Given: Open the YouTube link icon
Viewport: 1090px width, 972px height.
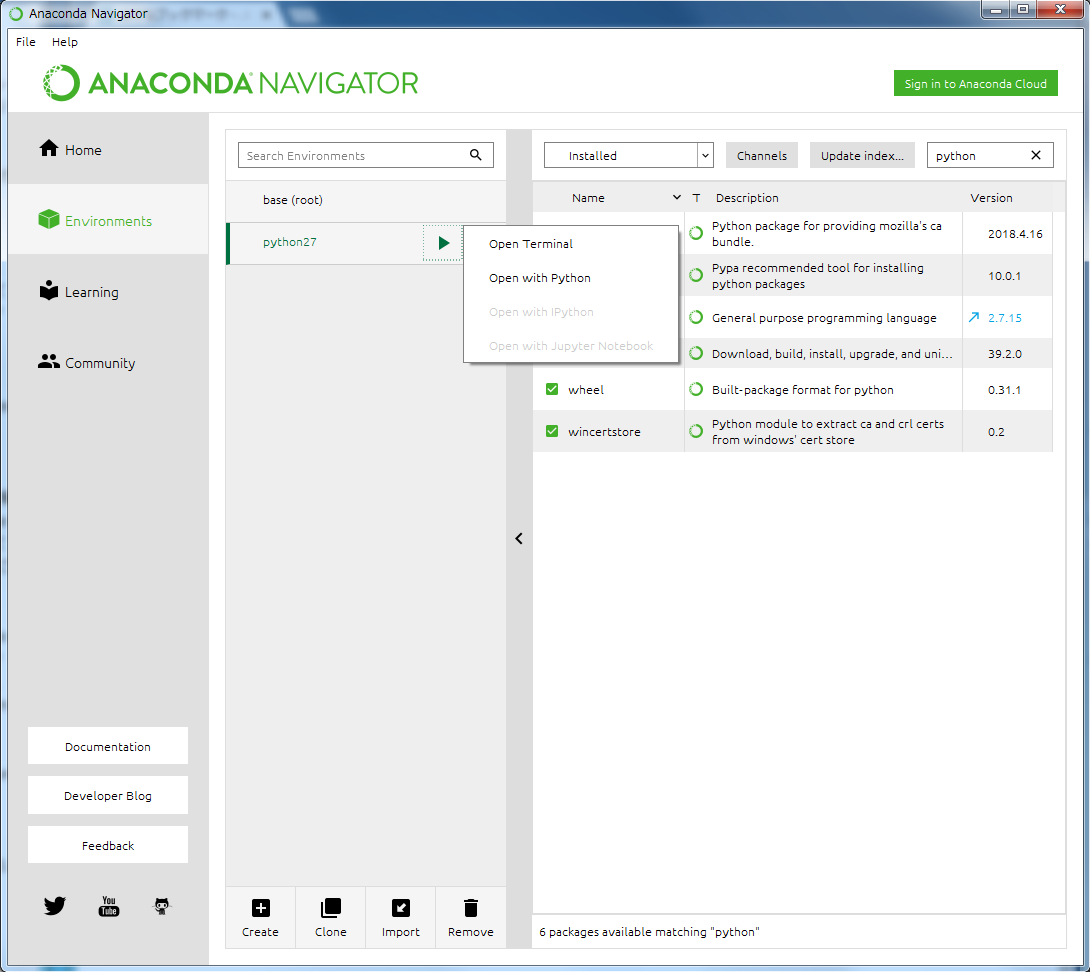Looking at the screenshot, I should tap(108, 906).
